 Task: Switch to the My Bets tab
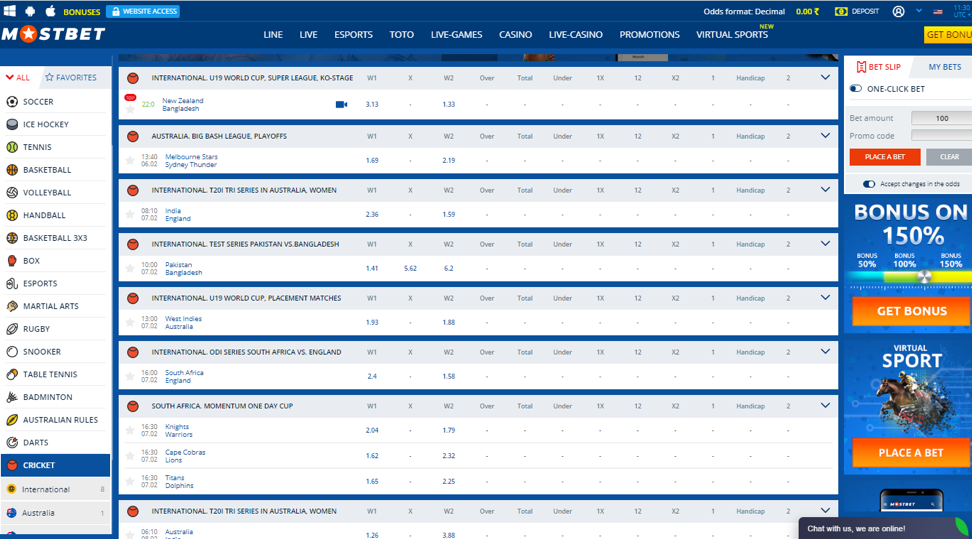click(944, 67)
